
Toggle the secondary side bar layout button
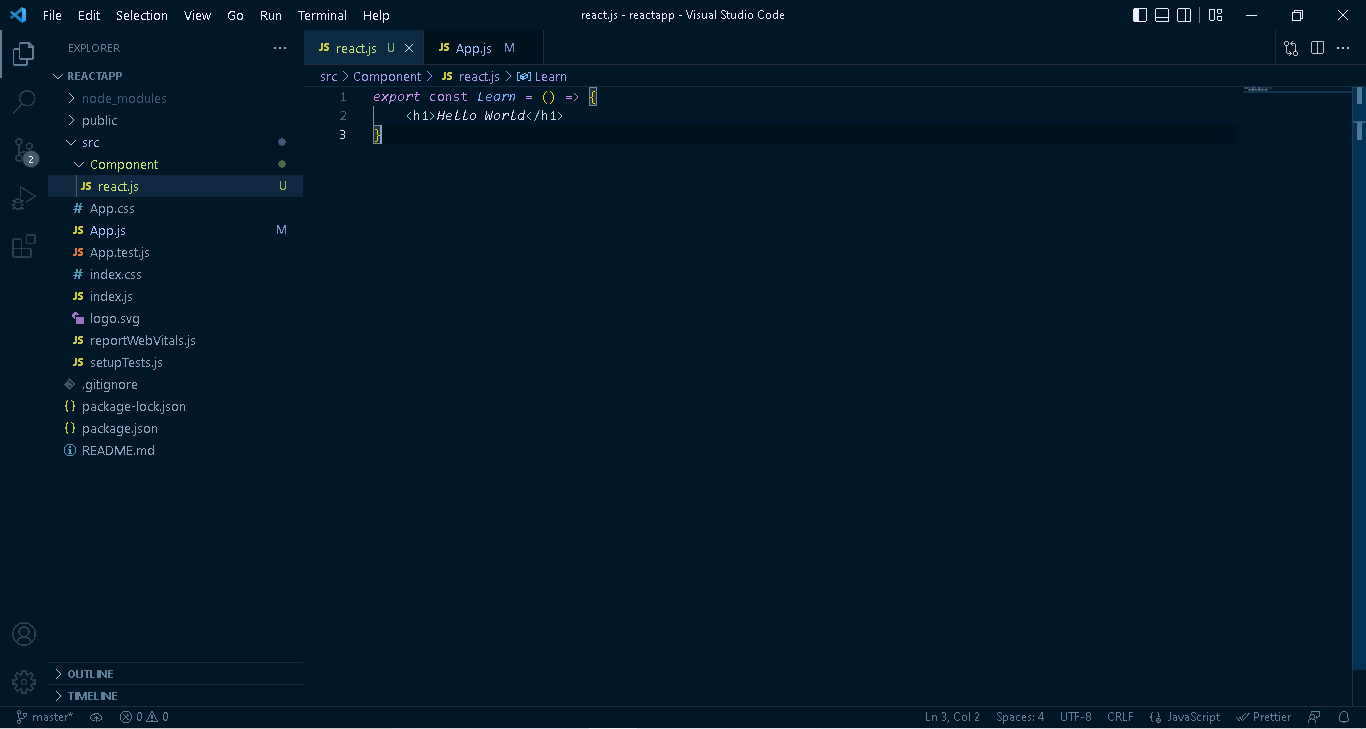point(1184,15)
